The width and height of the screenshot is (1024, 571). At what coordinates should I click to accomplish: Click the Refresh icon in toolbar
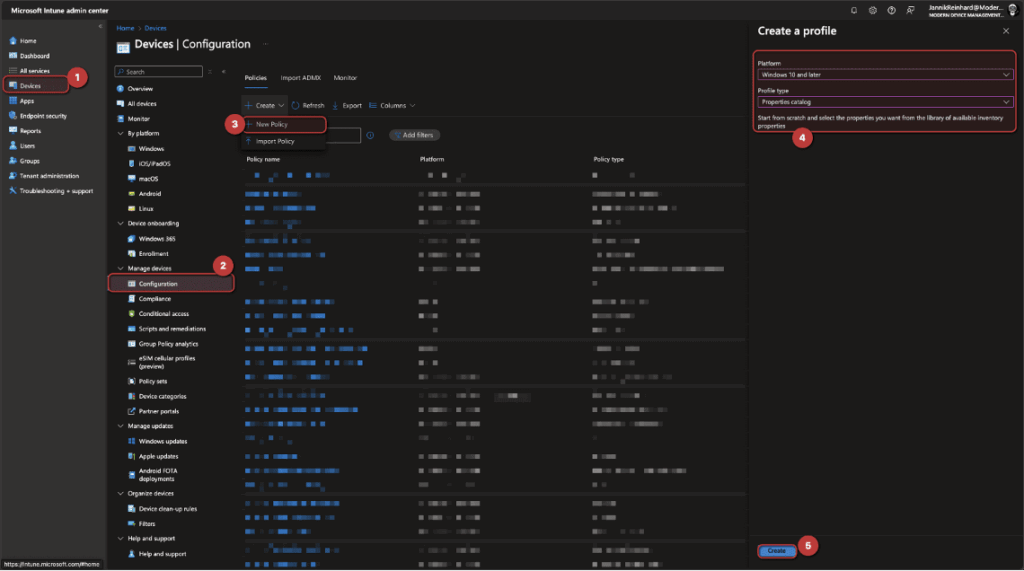pyautogui.click(x=295, y=105)
